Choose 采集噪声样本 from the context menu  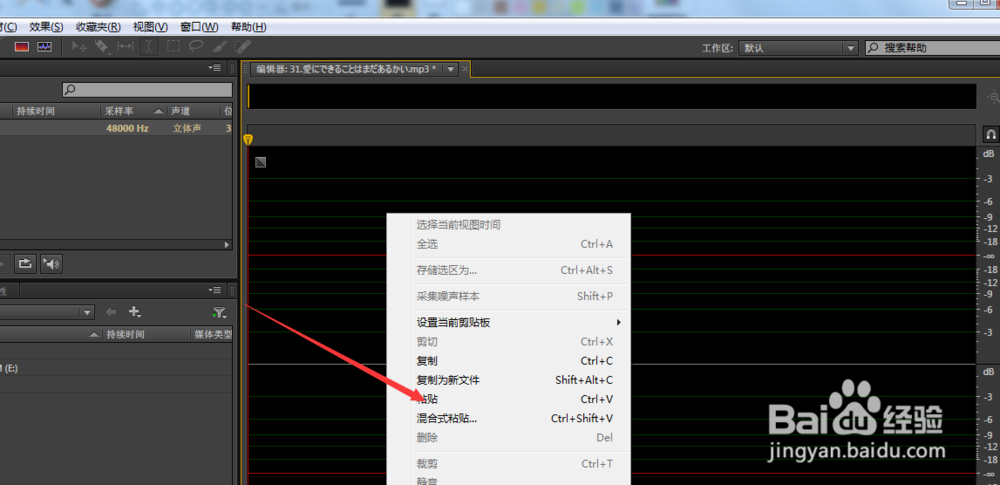click(509, 296)
